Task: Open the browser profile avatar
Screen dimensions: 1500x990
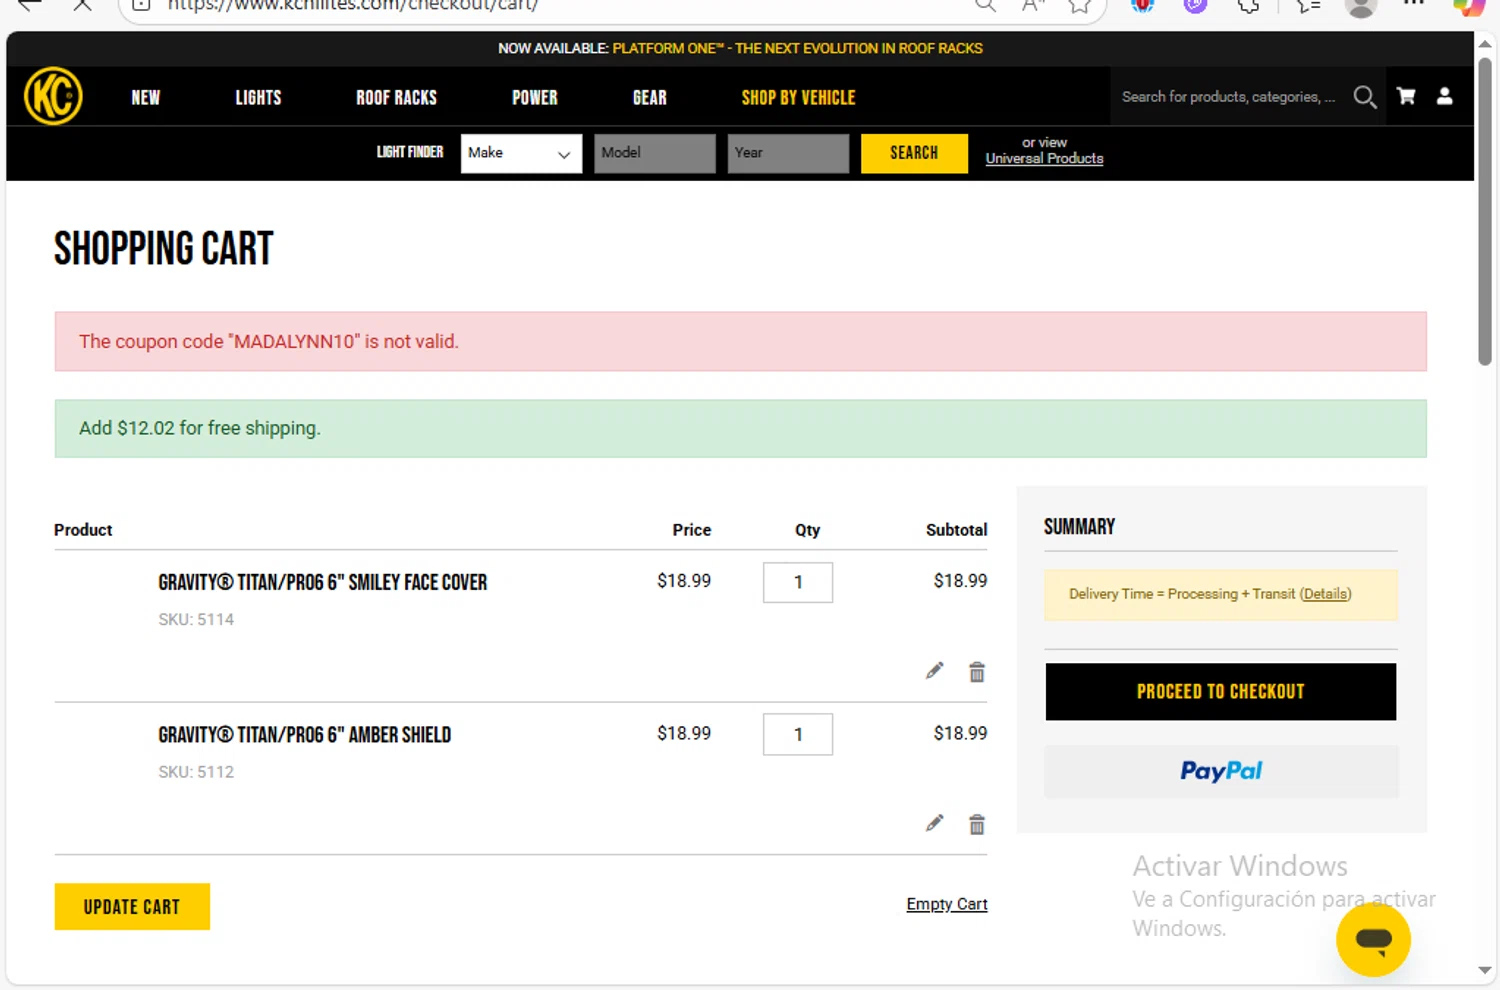Action: click(x=1360, y=6)
